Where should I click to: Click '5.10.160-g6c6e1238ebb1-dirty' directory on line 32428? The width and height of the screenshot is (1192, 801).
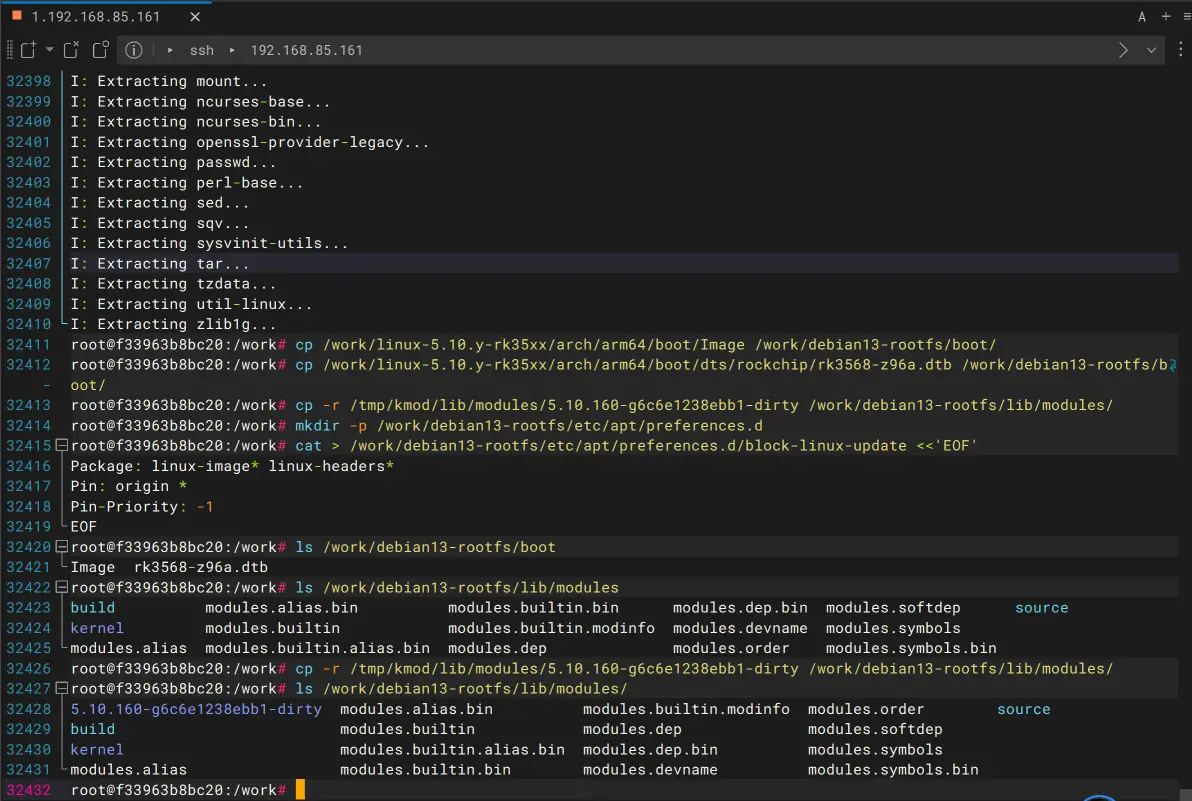(x=196, y=709)
